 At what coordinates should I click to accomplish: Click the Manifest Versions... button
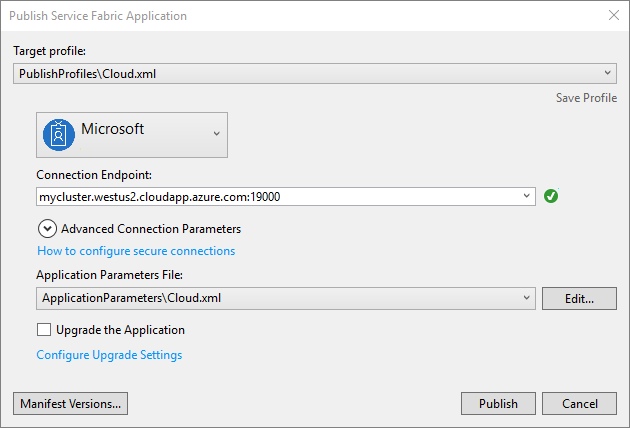click(x=71, y=403)
